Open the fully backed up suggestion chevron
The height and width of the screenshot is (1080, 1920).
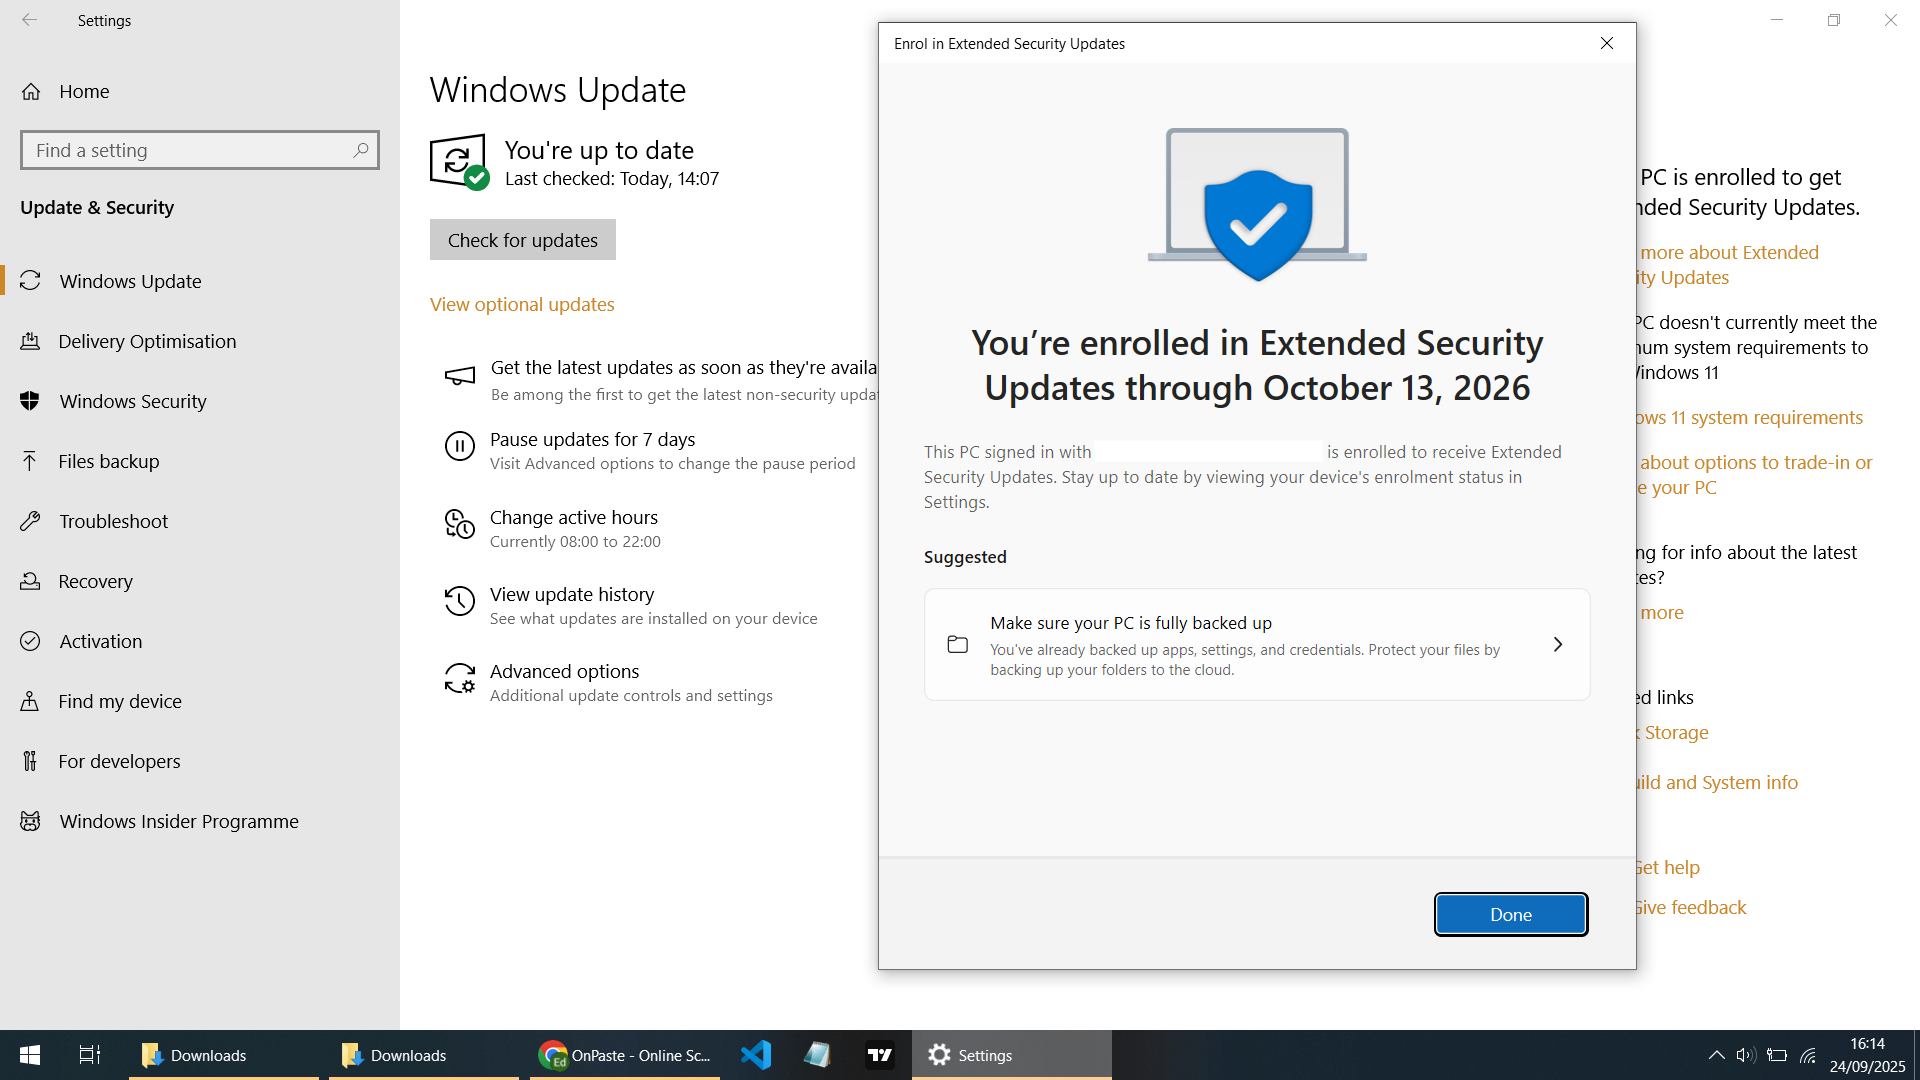coord(1557,644)
